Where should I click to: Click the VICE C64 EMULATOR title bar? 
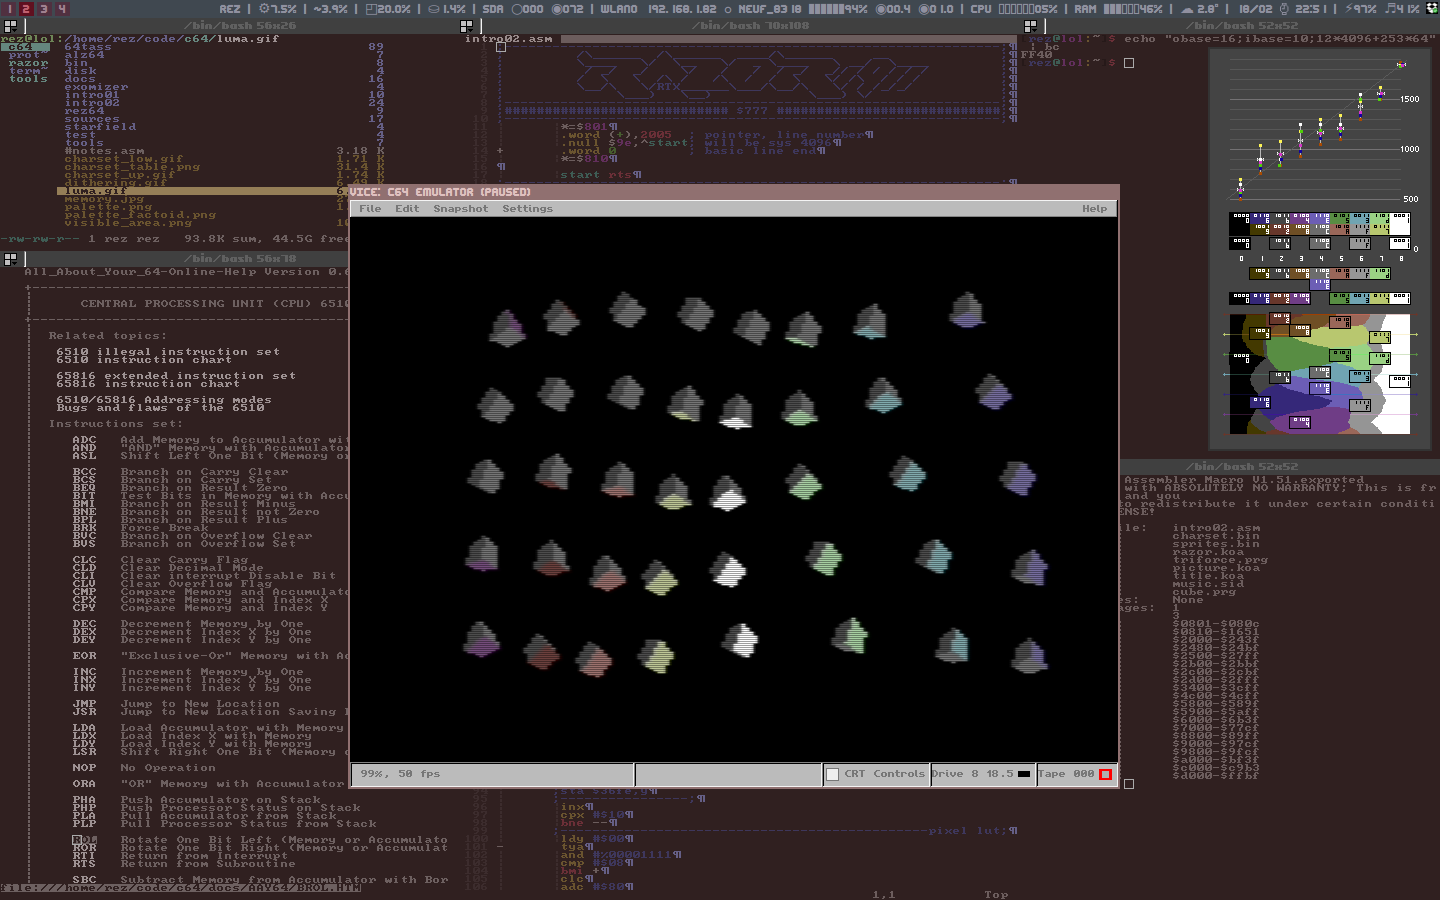(x=734, y=192)
